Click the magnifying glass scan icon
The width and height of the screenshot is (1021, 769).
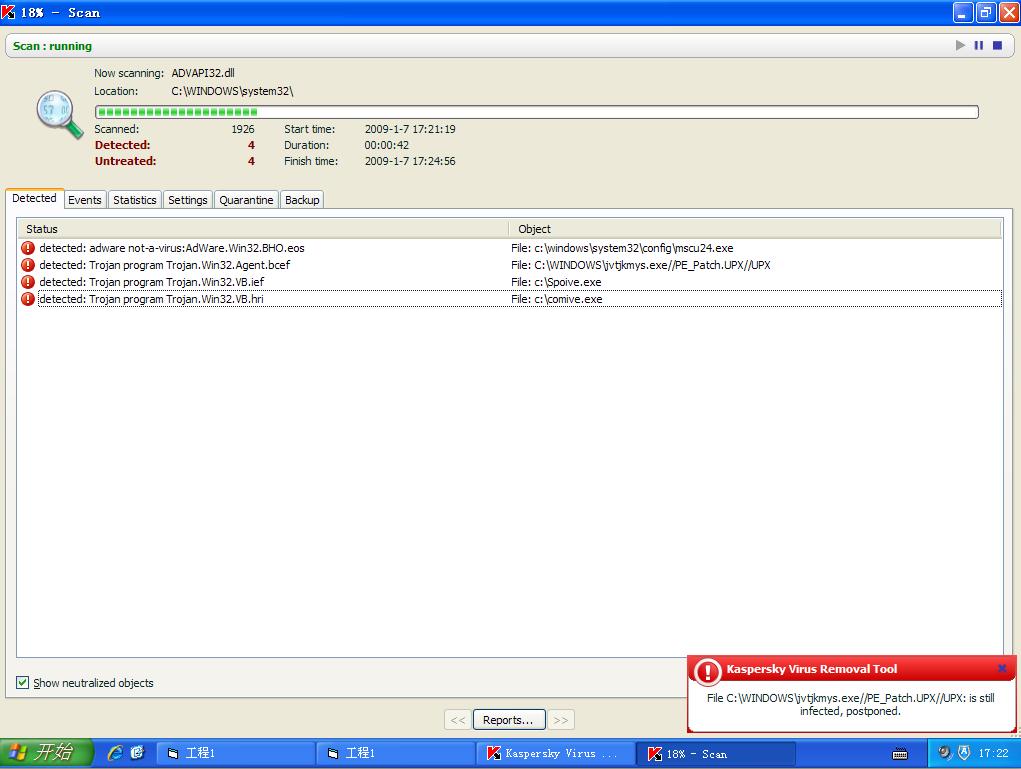(59, 114)
